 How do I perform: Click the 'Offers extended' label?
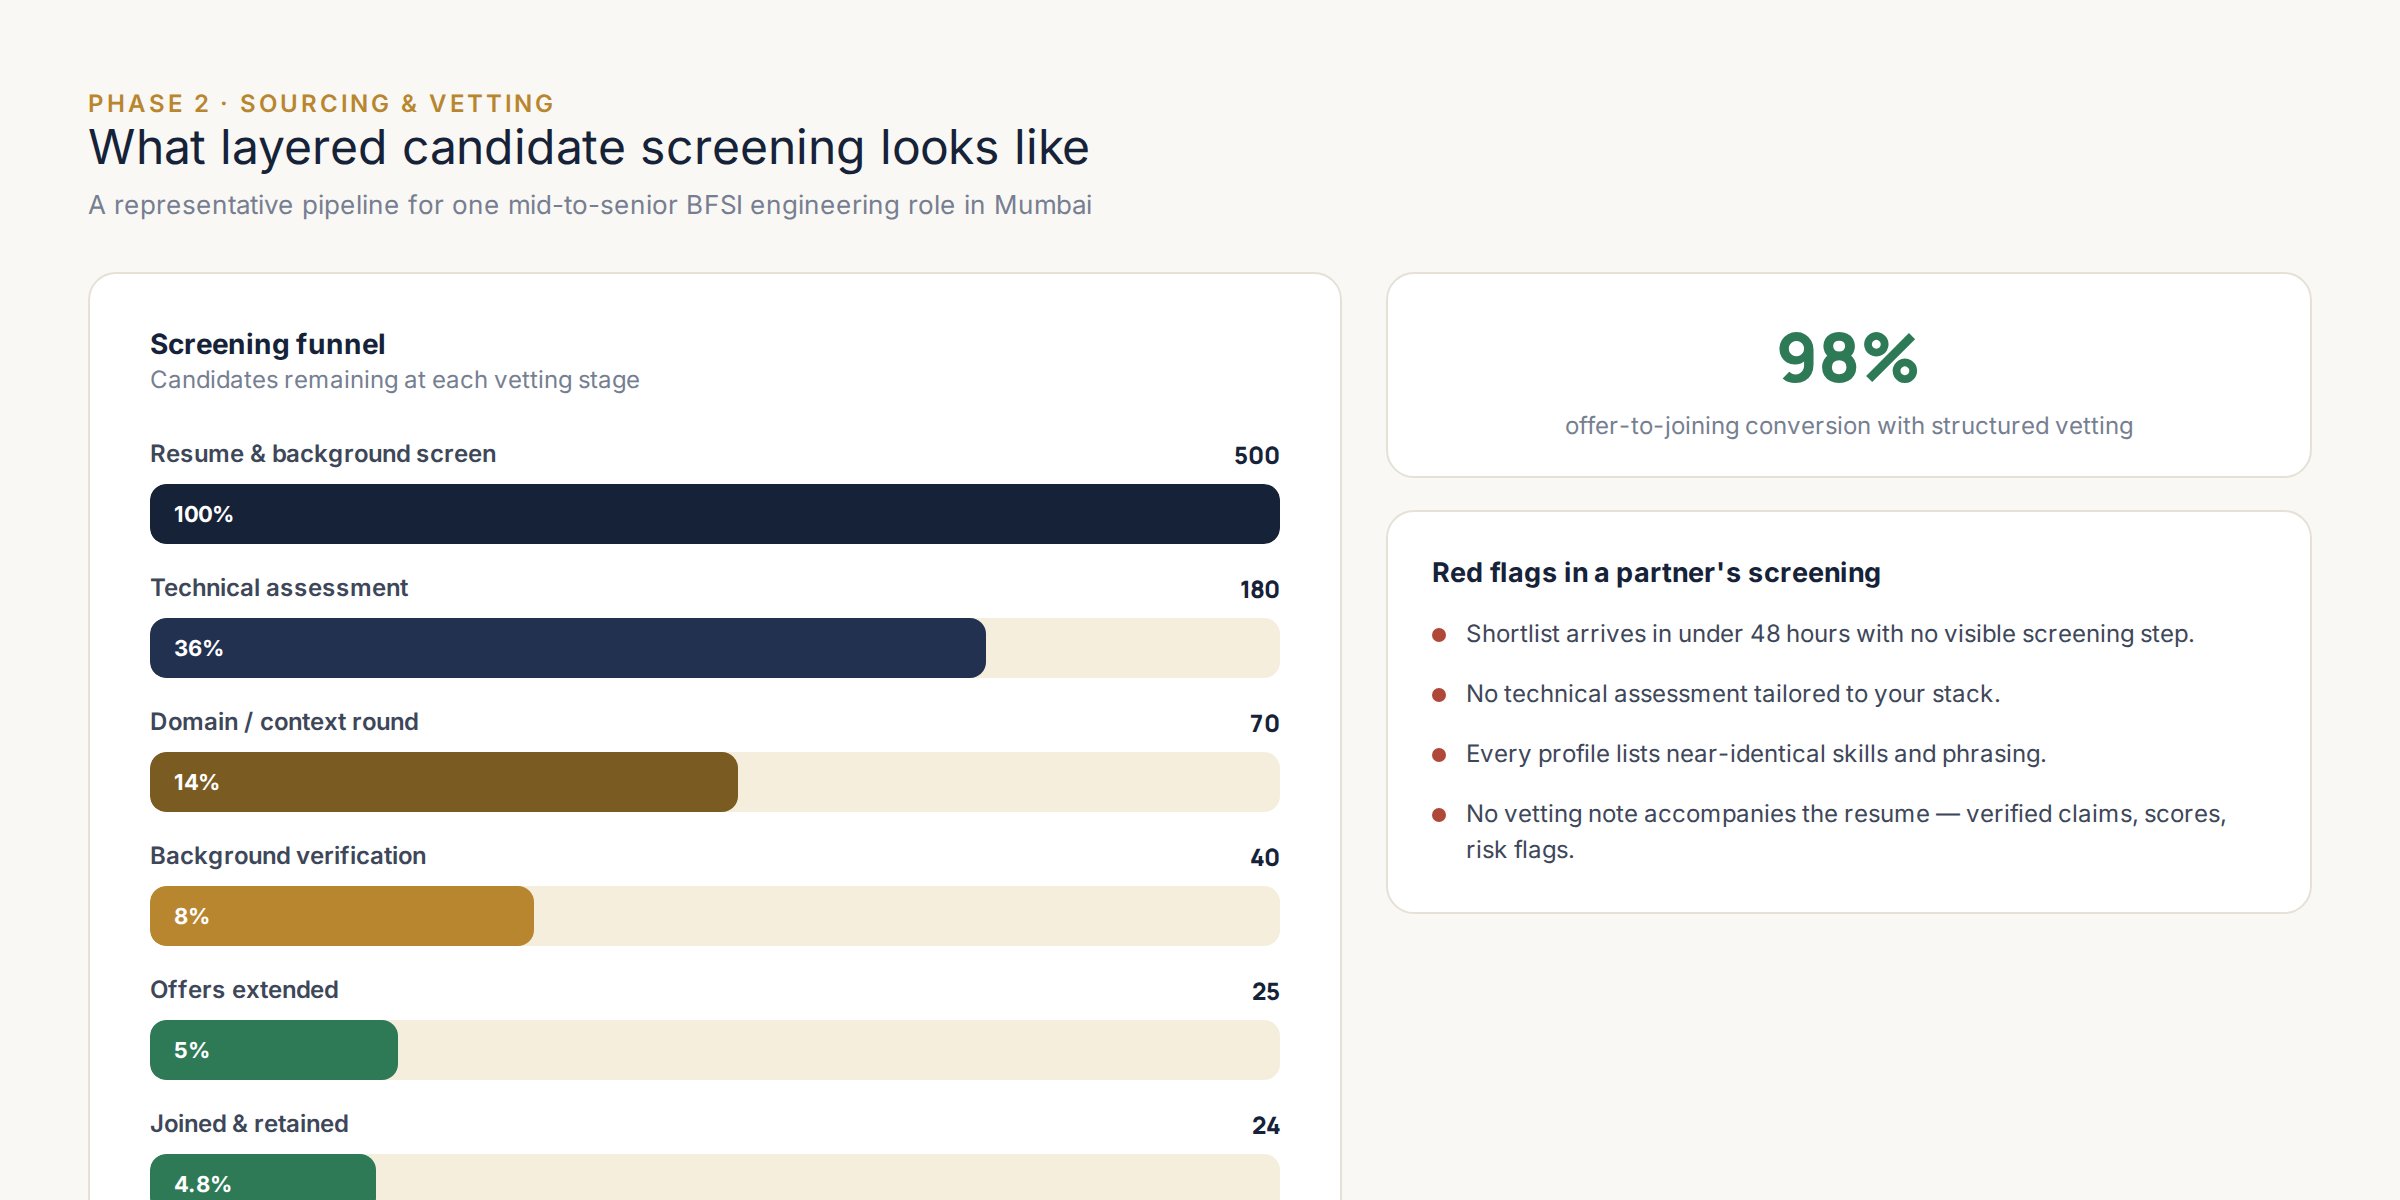244,990
